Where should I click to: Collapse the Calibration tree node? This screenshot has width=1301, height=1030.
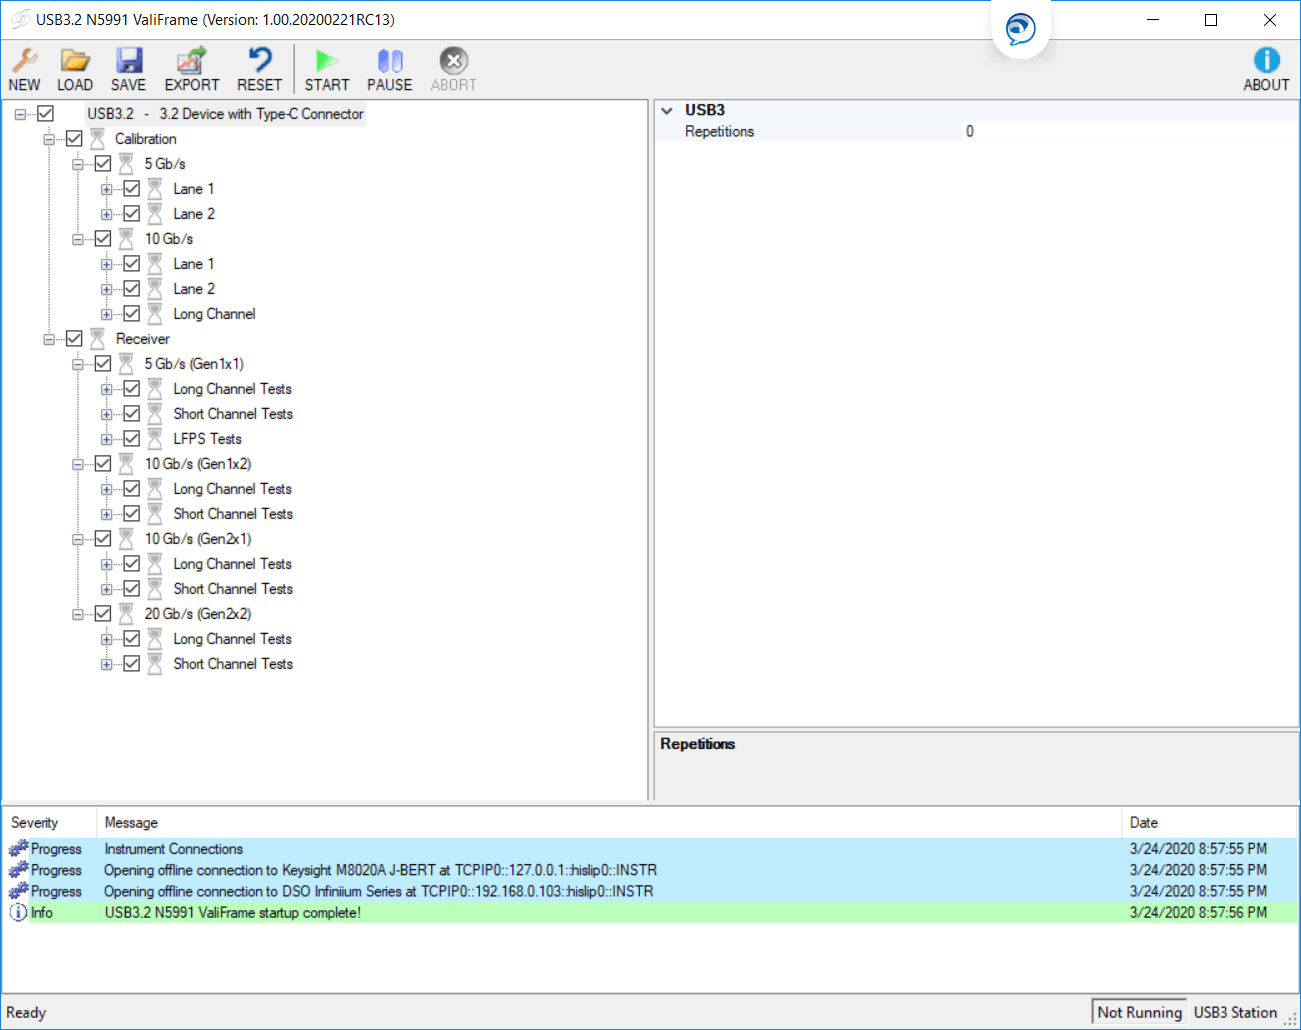[49, 138]
